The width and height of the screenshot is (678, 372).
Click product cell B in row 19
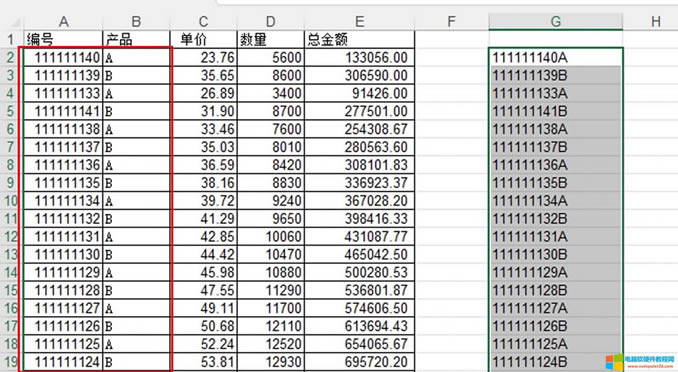click(136, 362)
